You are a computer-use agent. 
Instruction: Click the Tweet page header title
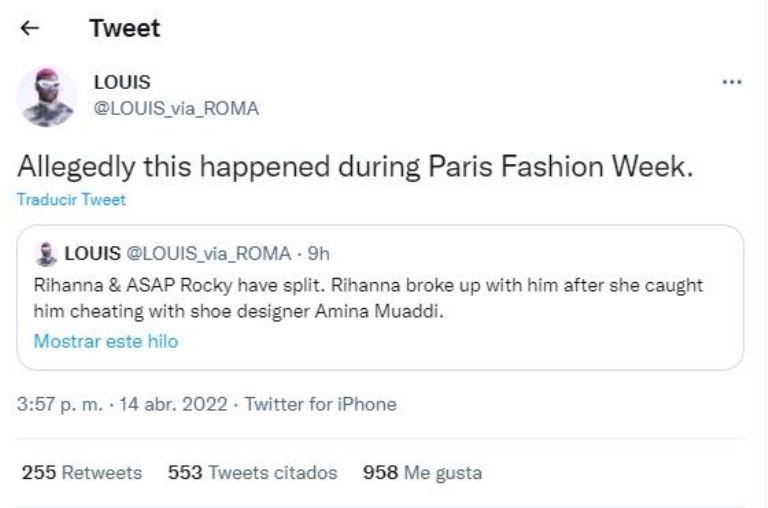tap(124, 29)
